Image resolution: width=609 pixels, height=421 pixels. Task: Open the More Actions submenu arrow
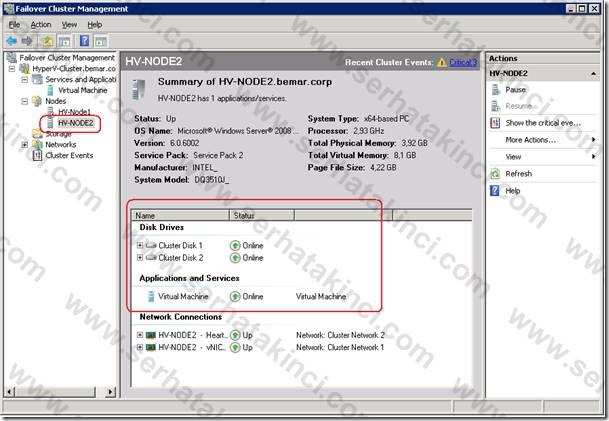[x=593, y=139]
